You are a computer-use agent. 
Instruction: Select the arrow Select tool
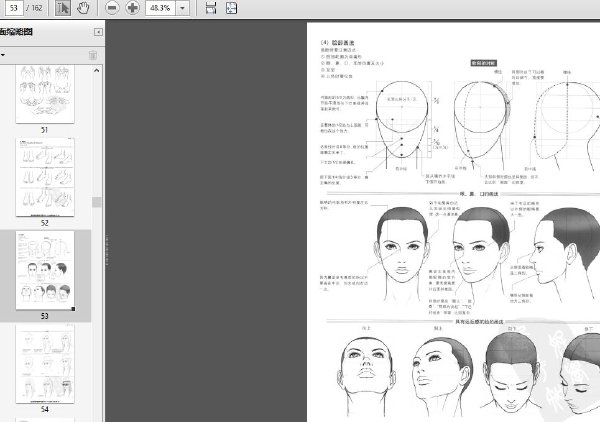tap(63, 8)
